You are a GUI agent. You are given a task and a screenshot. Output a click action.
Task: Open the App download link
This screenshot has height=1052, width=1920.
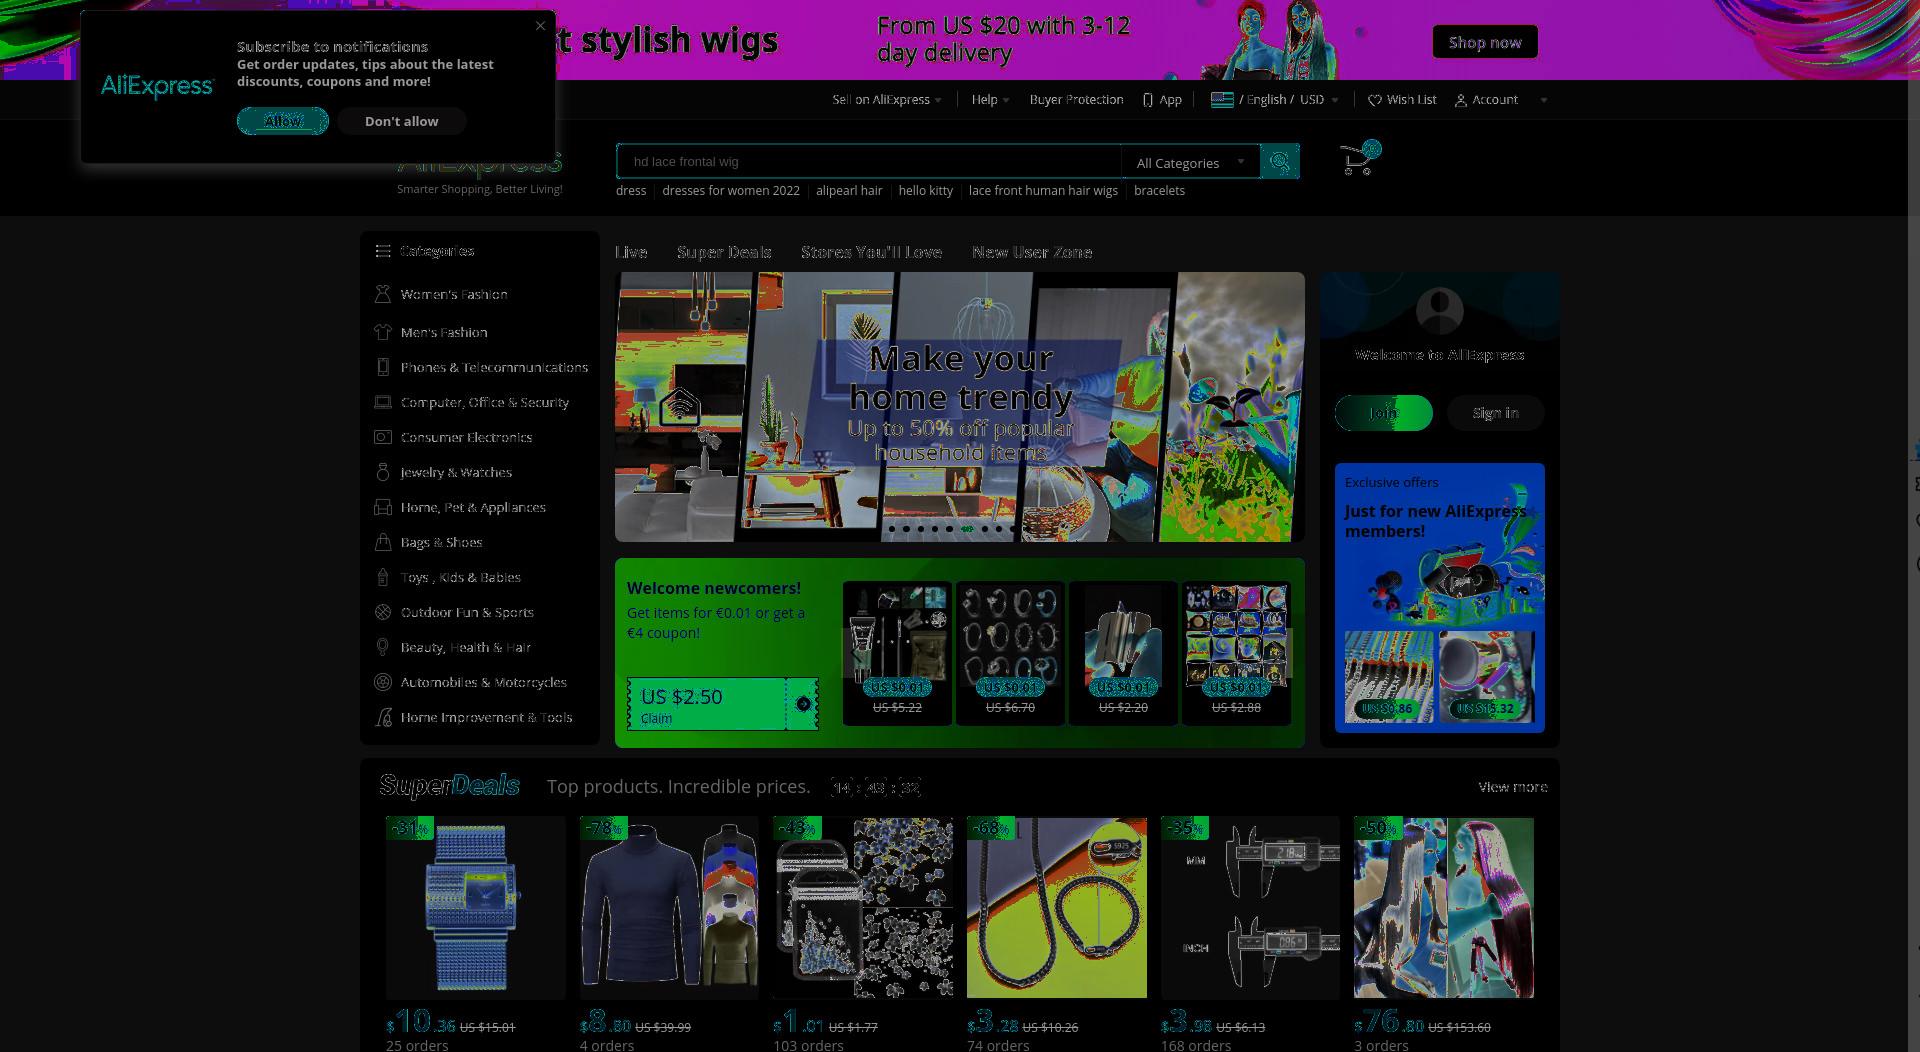pos(1162,100)
